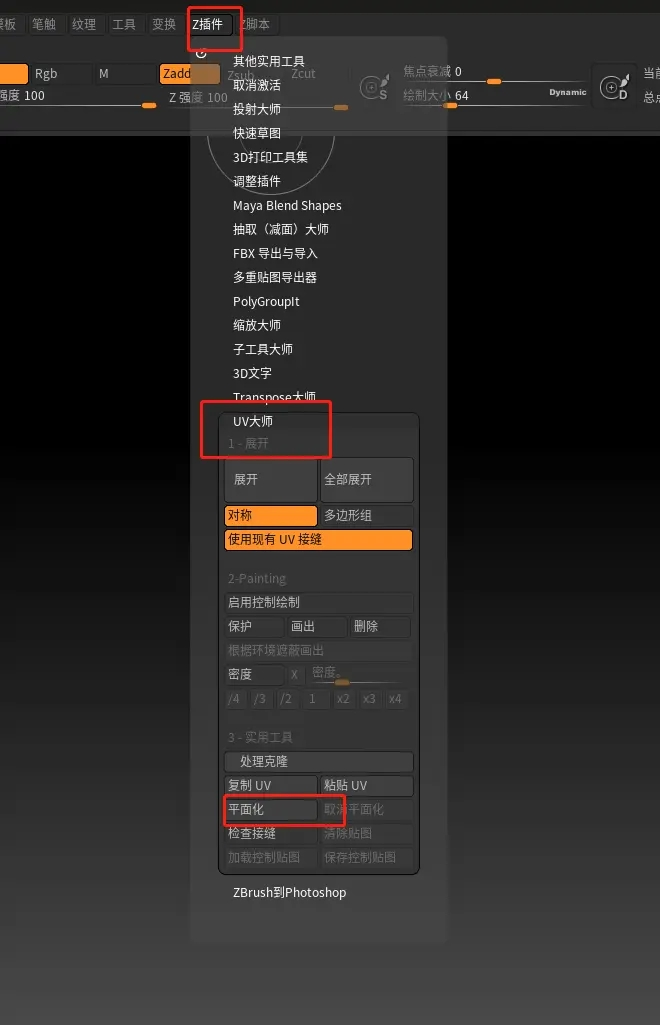Screen dimensions: 660x1025
Task: Expand 其他实用工具 plugin section
Action: coord(269,61)
